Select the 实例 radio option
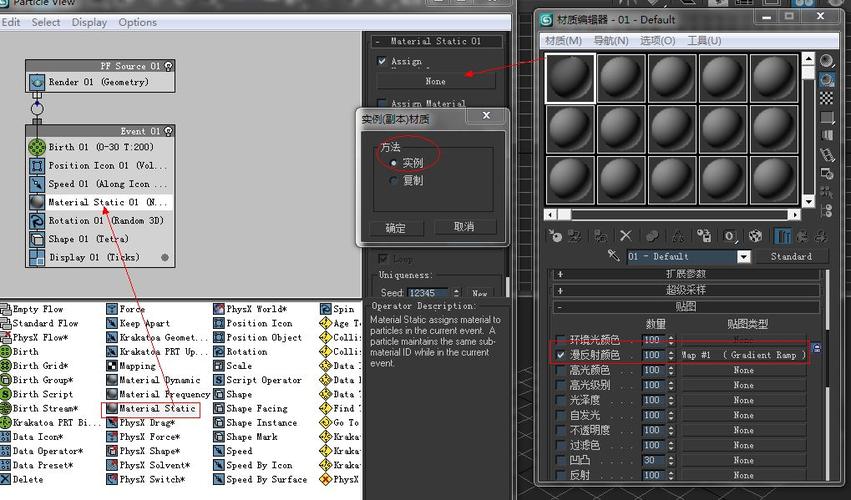Screen dimensions: 851x500 (x=395, y=162)
